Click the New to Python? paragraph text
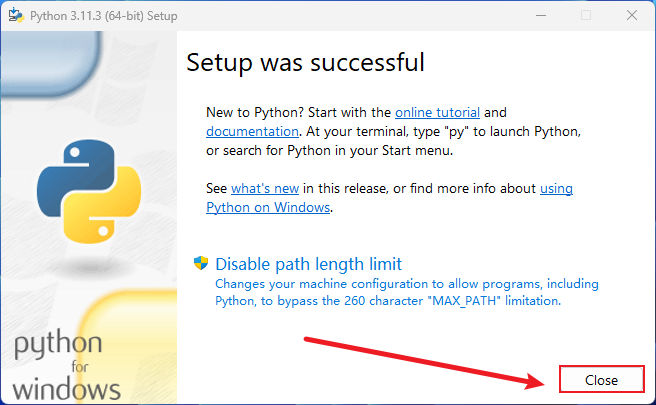Viewport: 656px width, 405px height. click(x=393, y=131)
